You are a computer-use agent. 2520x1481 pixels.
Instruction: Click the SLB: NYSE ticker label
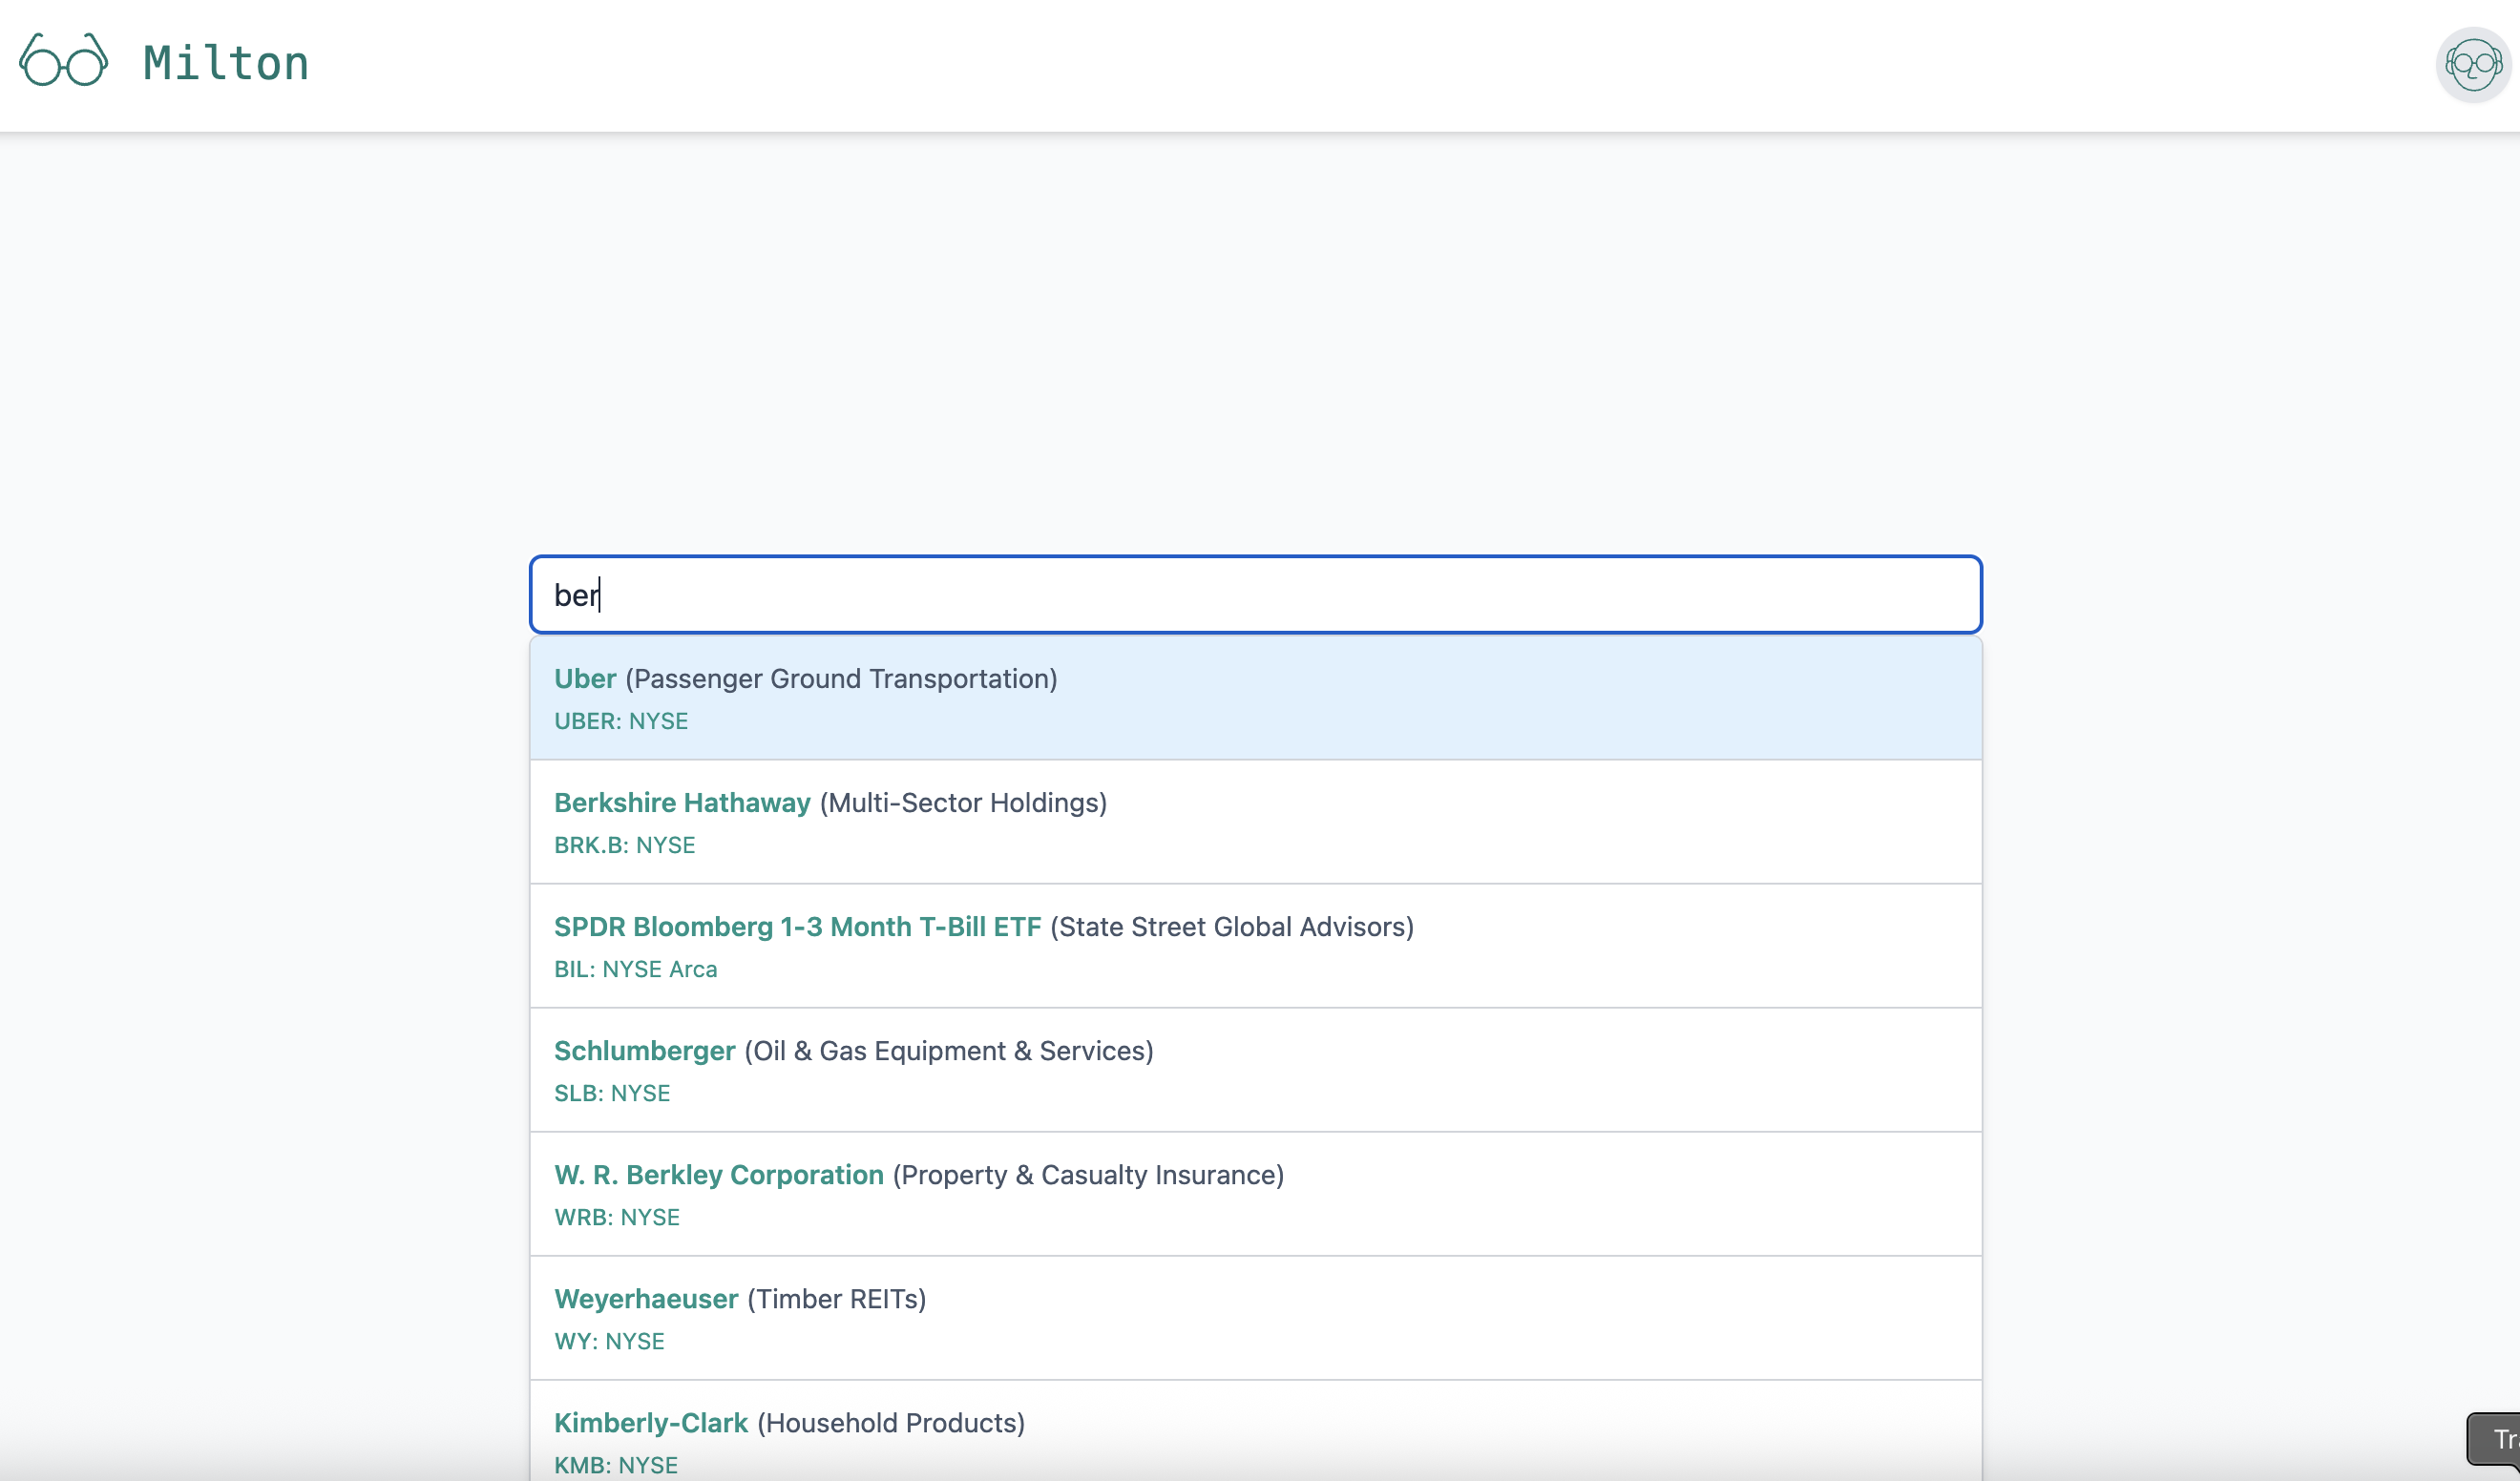point(612,1093)
